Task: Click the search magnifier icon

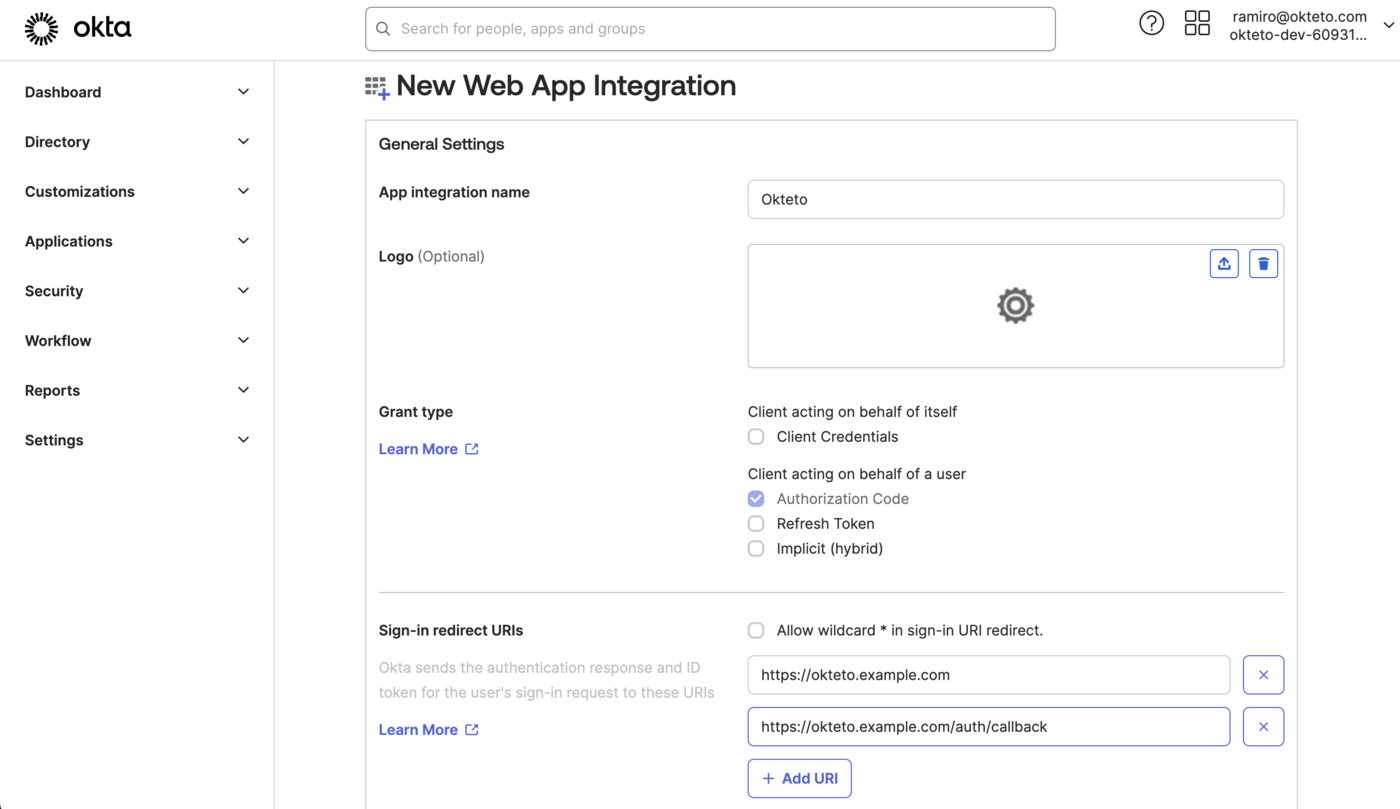Action: pyautogui.click(x=383, y=28)
